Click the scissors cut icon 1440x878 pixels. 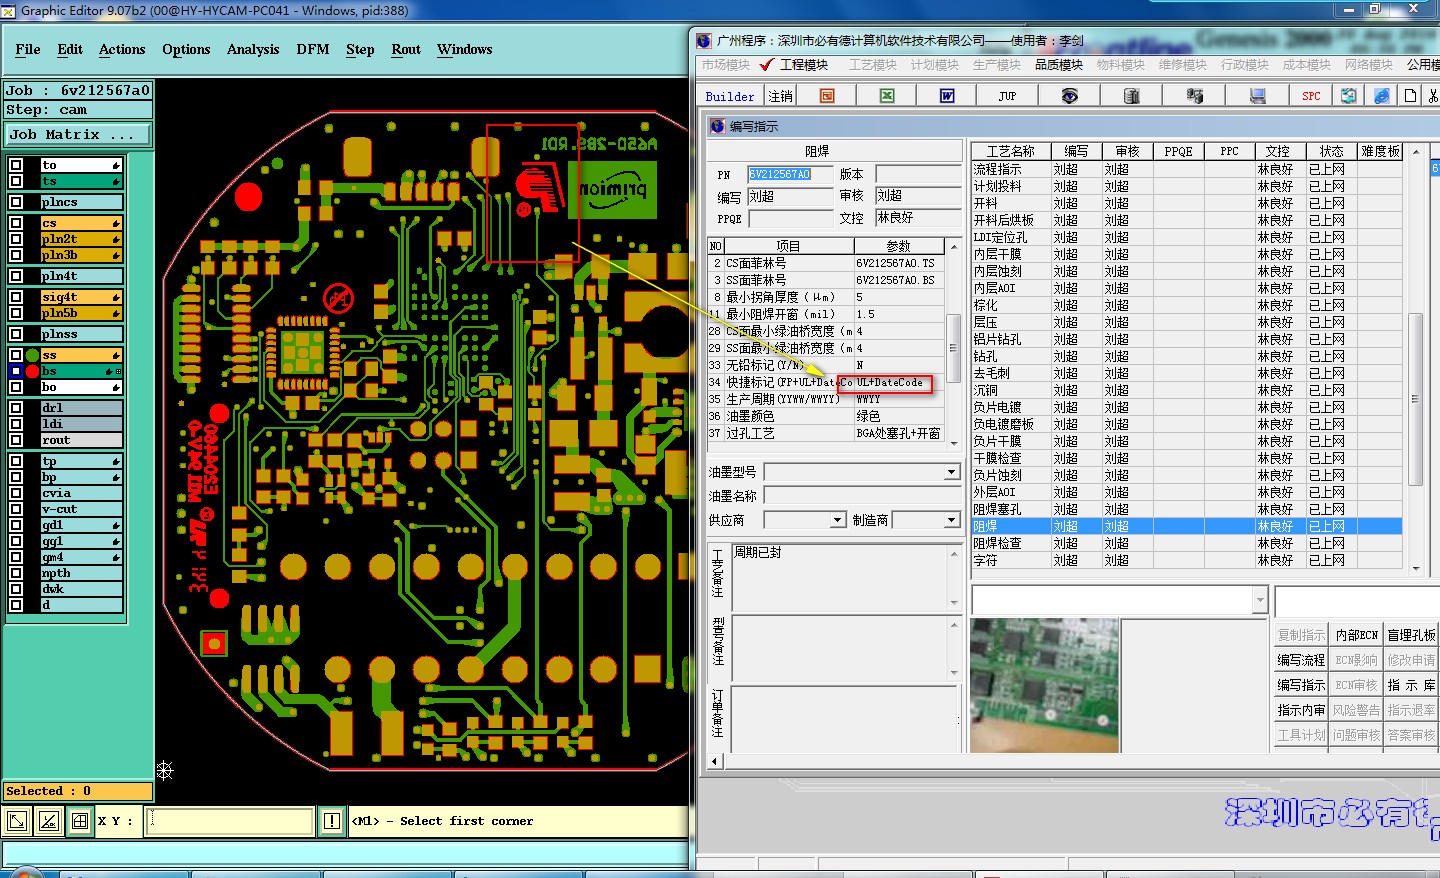coord(1433,96)
